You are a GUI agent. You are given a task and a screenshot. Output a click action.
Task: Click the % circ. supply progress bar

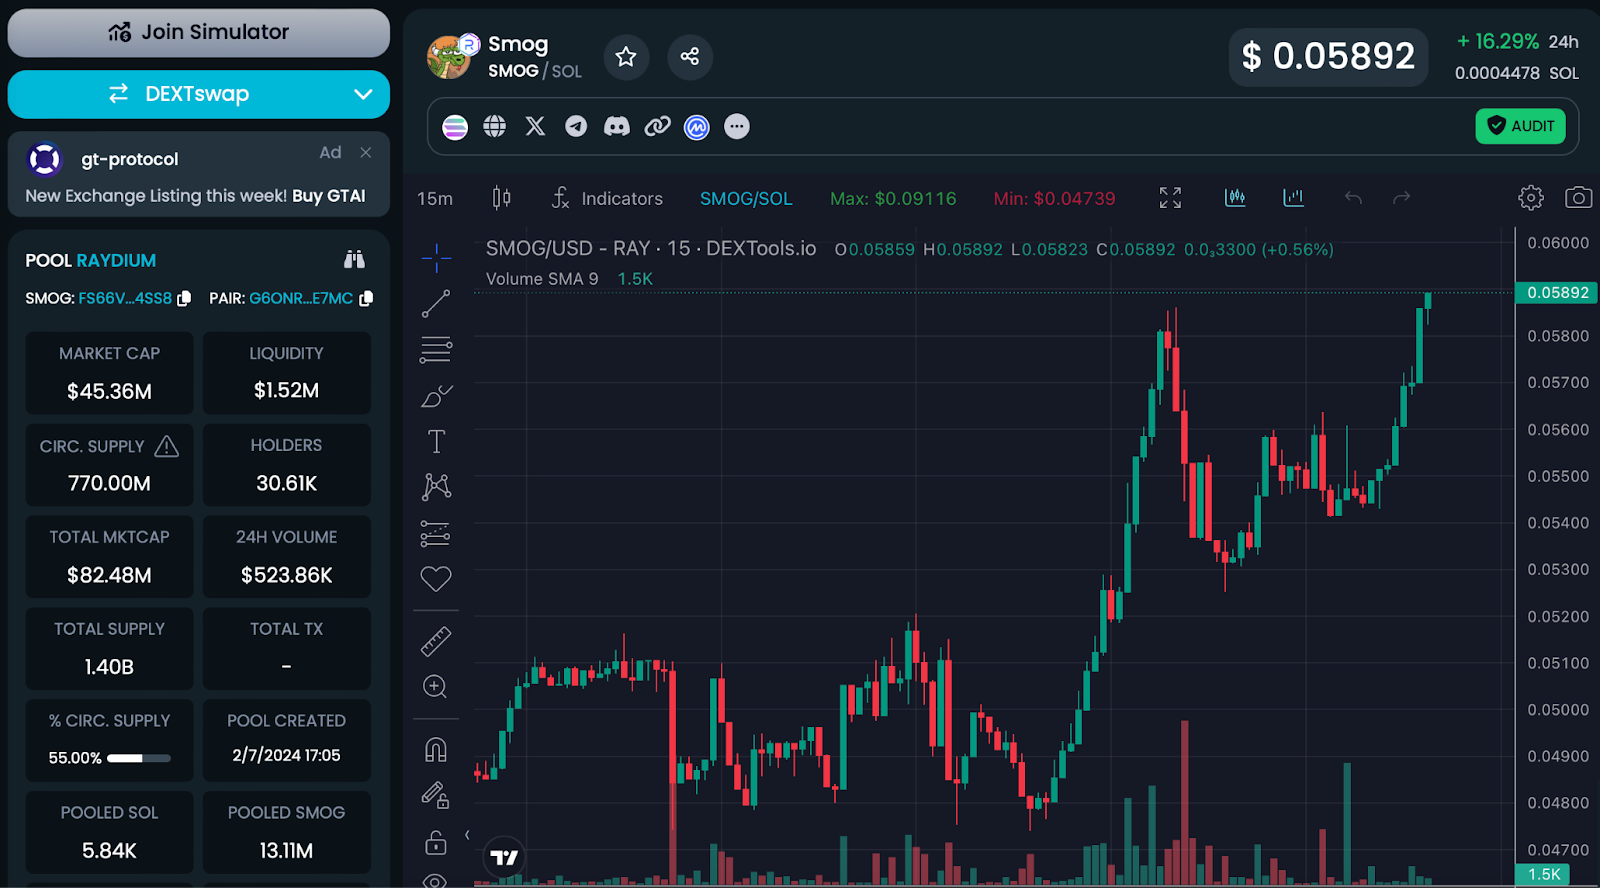coord(139,758)
